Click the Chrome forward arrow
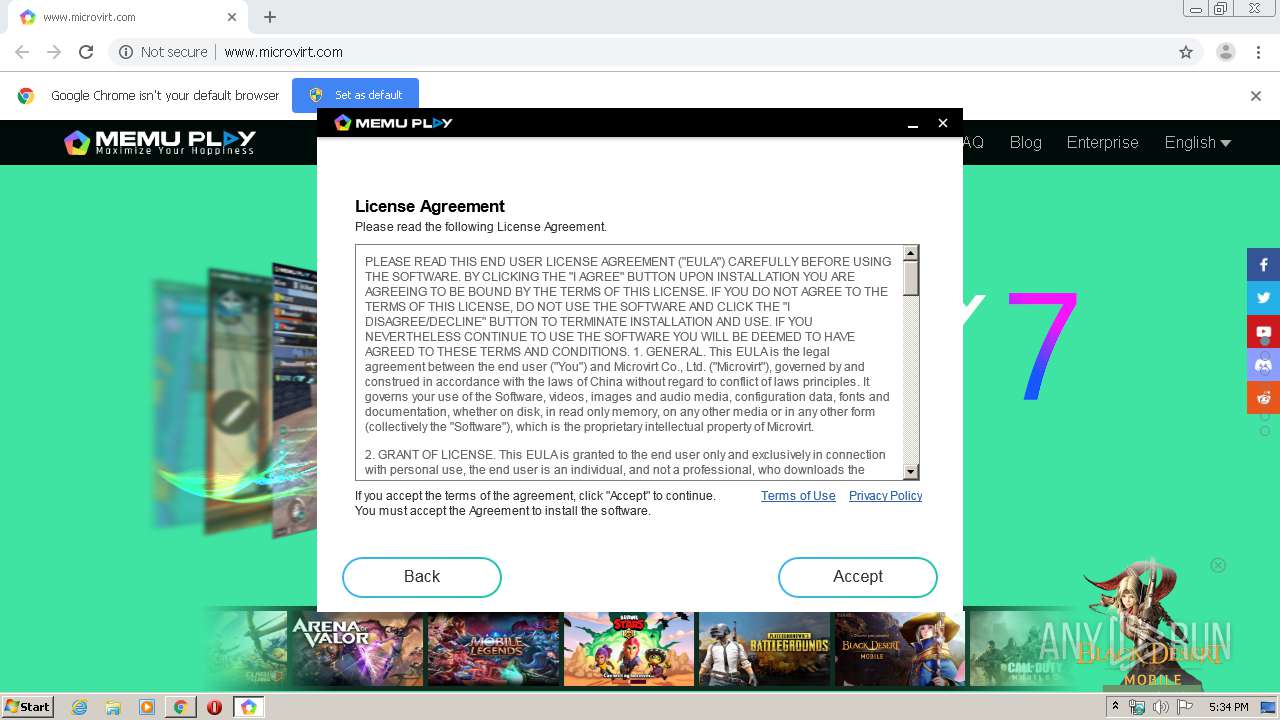 54,52
